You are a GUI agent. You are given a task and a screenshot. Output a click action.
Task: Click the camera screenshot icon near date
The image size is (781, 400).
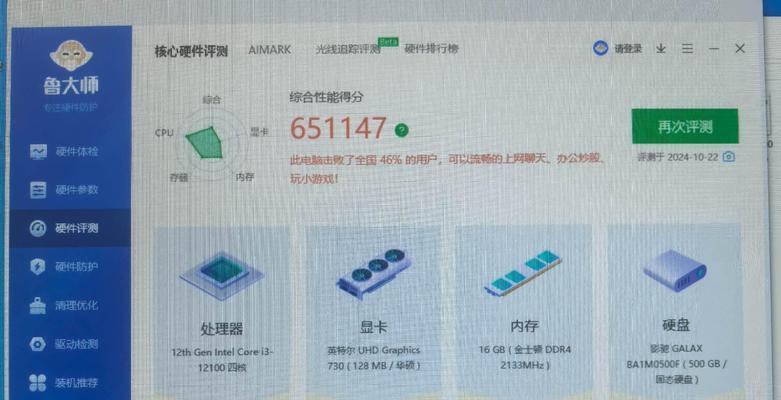[x=729, y=157]
